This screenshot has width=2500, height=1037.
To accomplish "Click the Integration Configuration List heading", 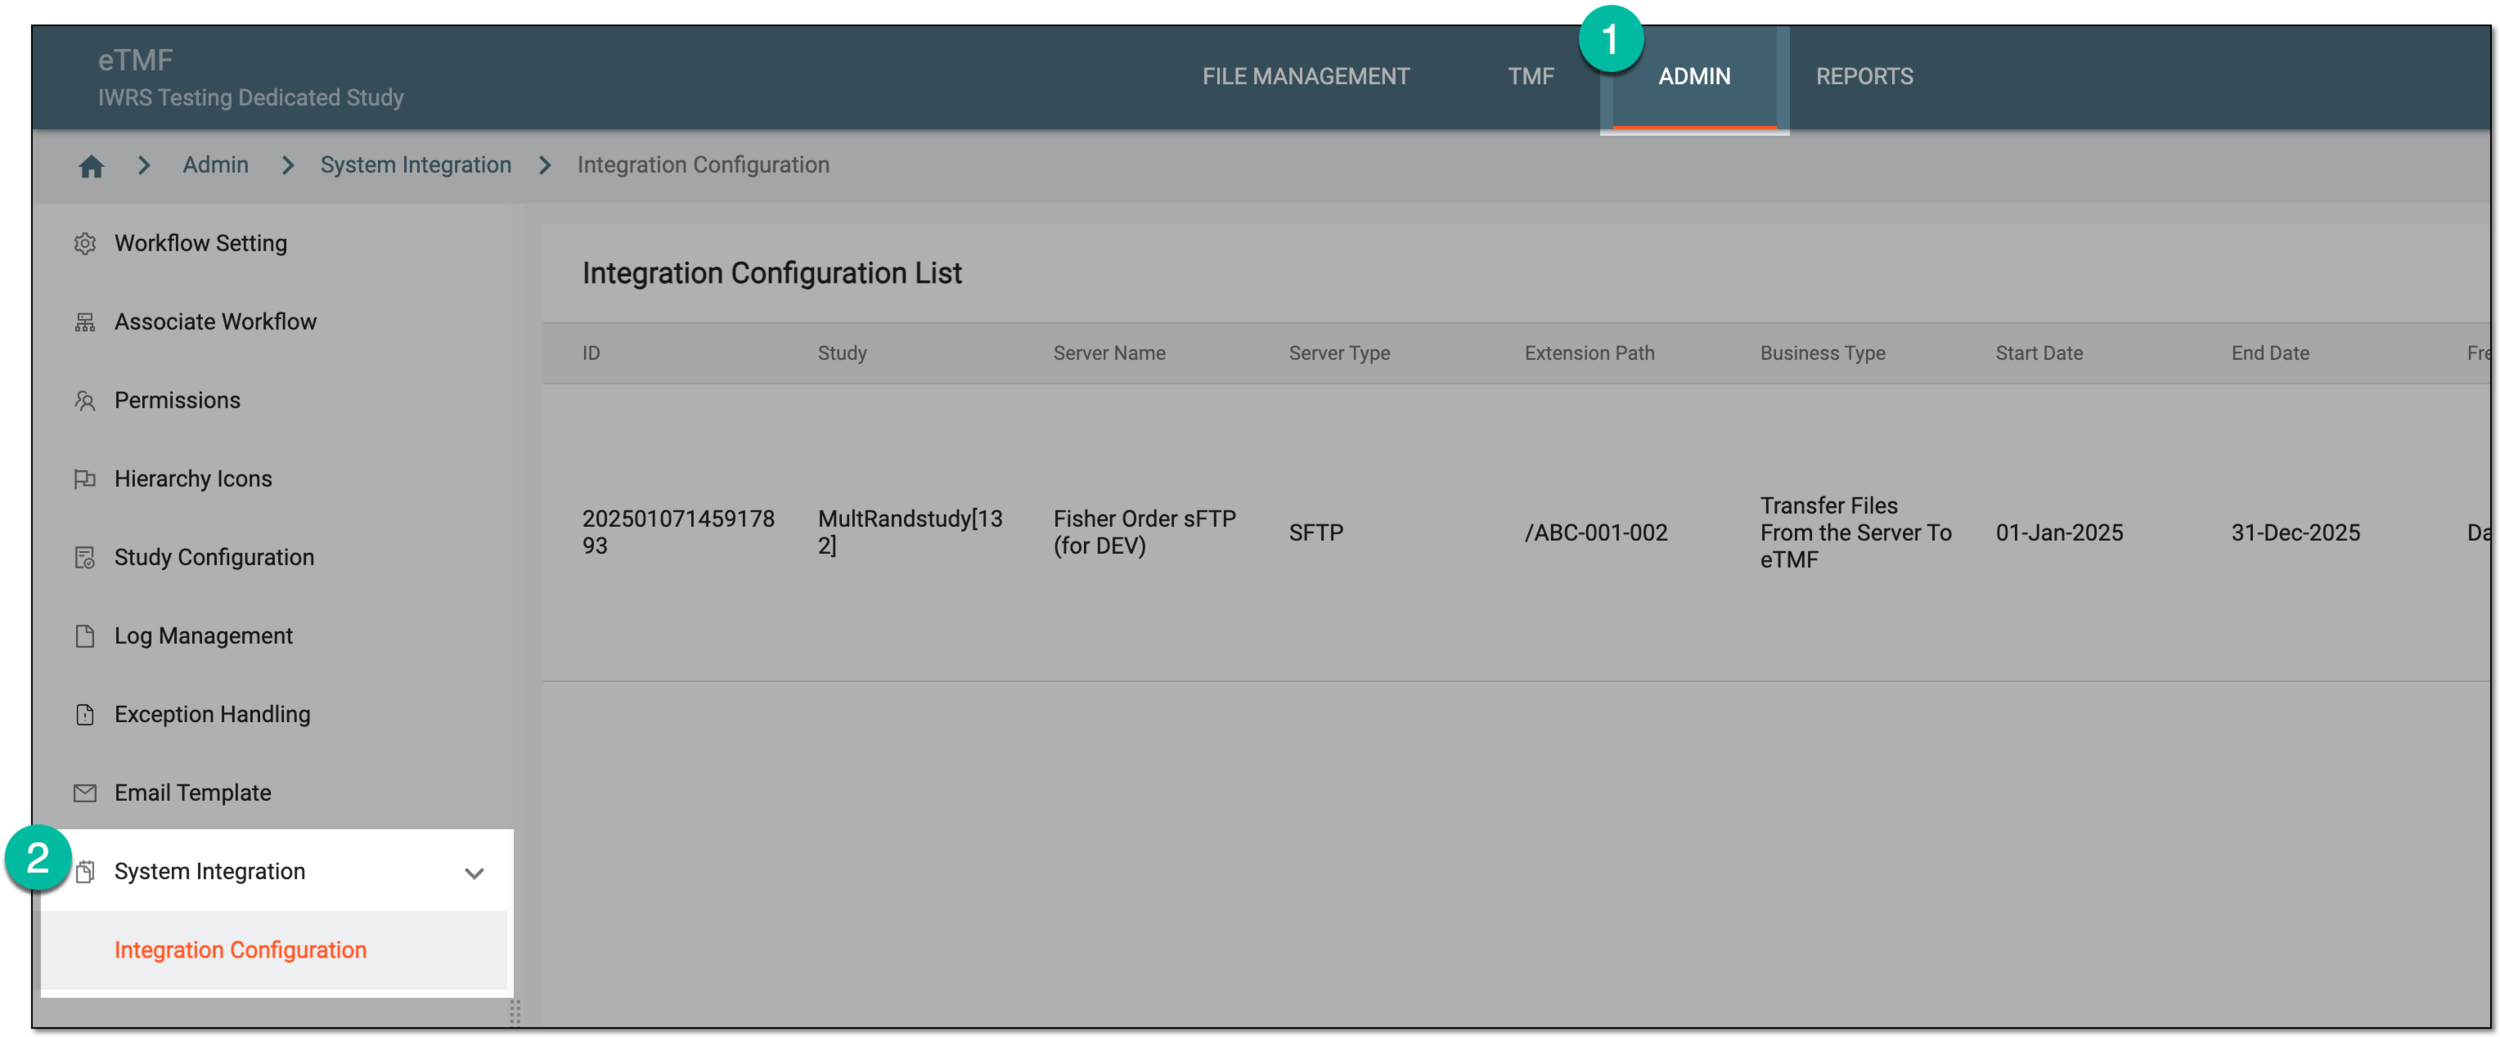I will [772, 273].
